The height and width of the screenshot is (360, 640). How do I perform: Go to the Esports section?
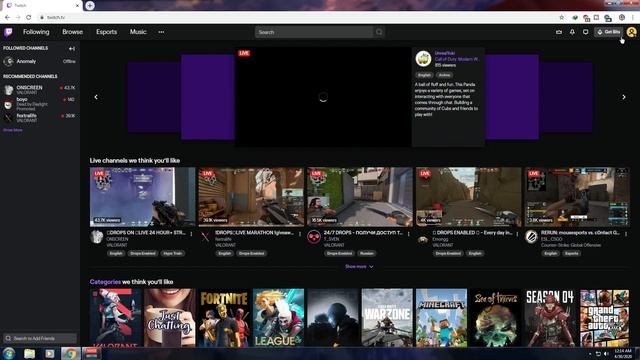(x=107, y=32)
